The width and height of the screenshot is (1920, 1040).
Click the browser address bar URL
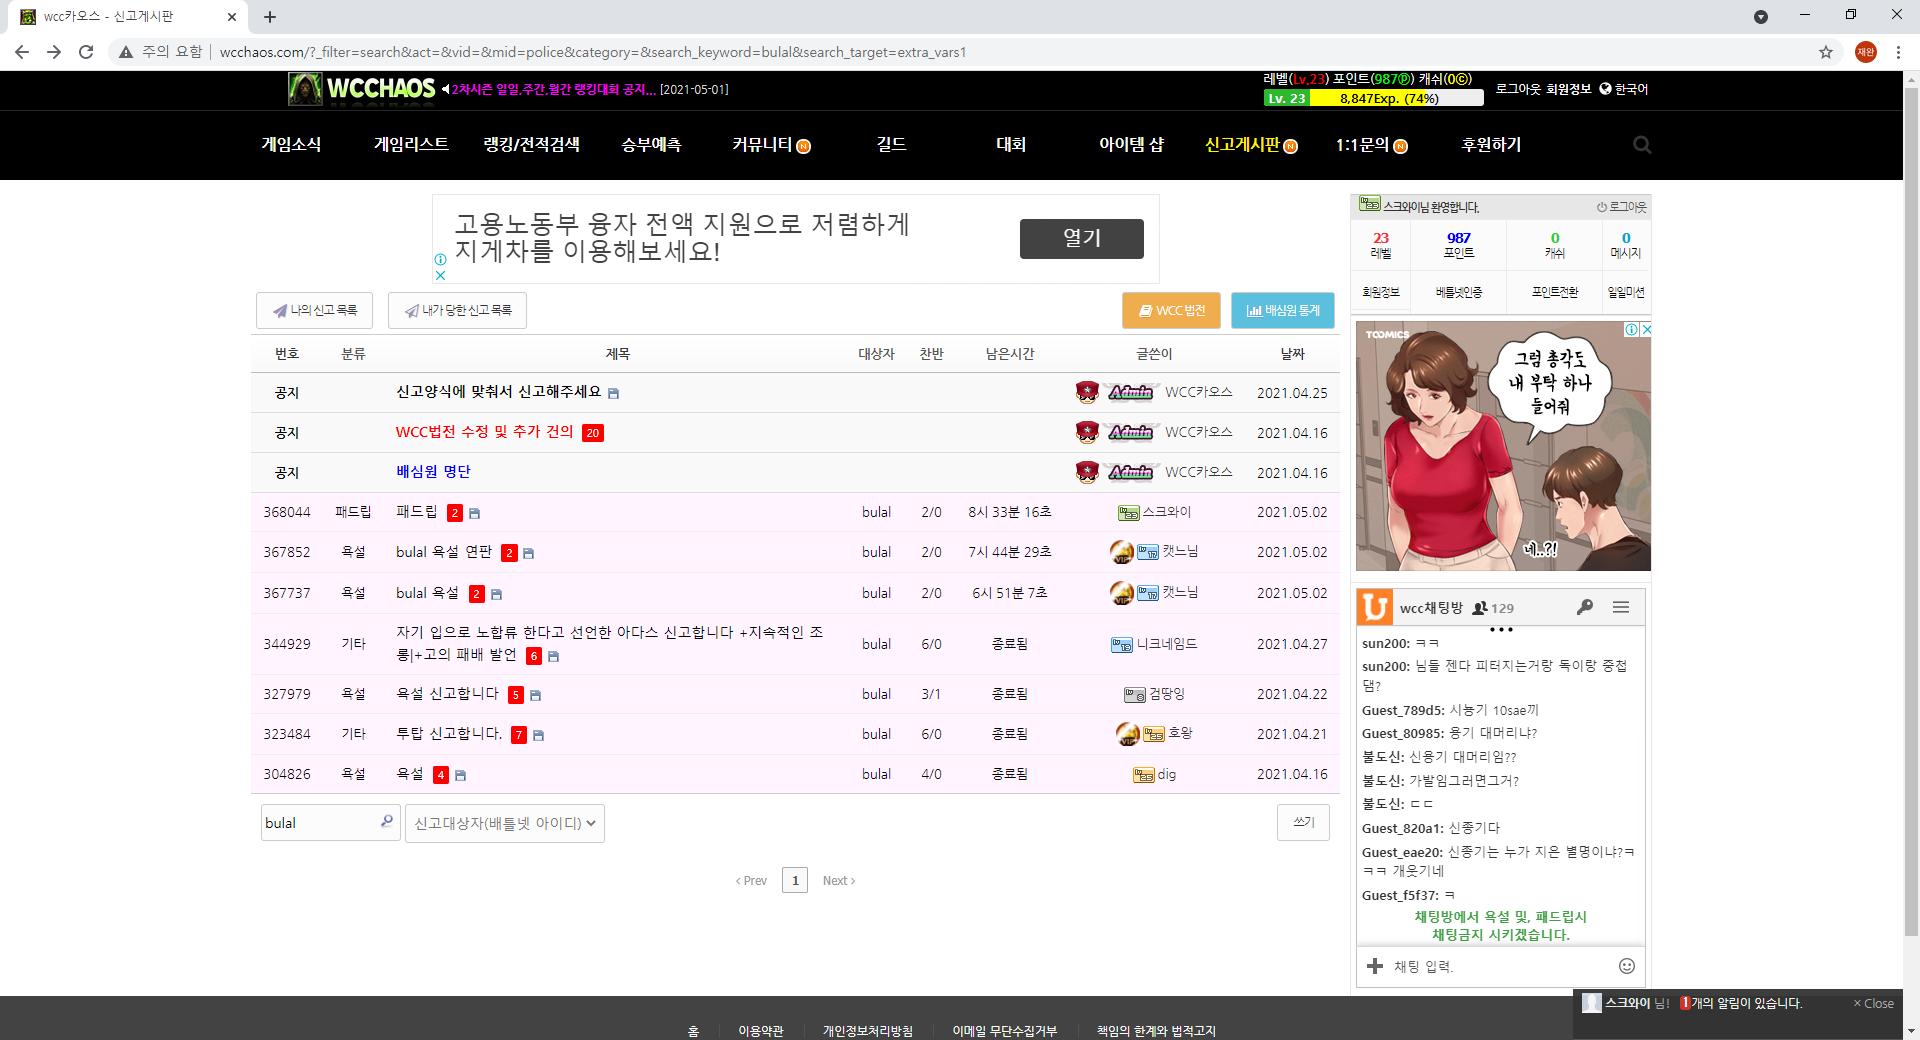click(x=593, y=52)
